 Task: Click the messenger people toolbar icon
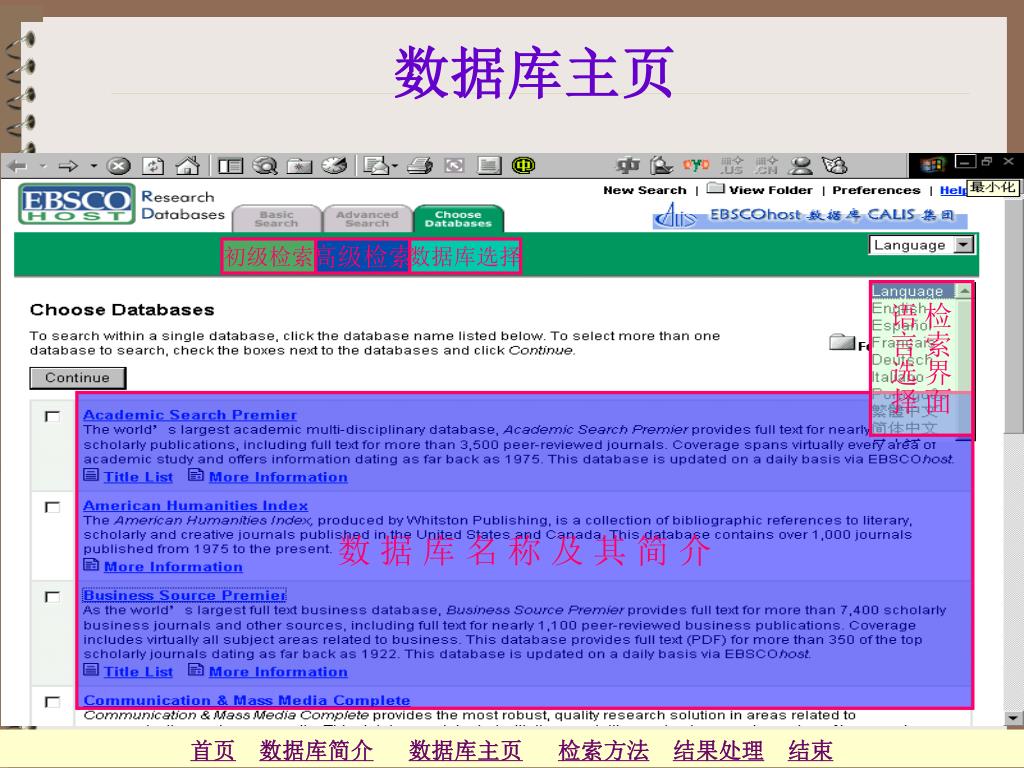click(x=800, y=166)
